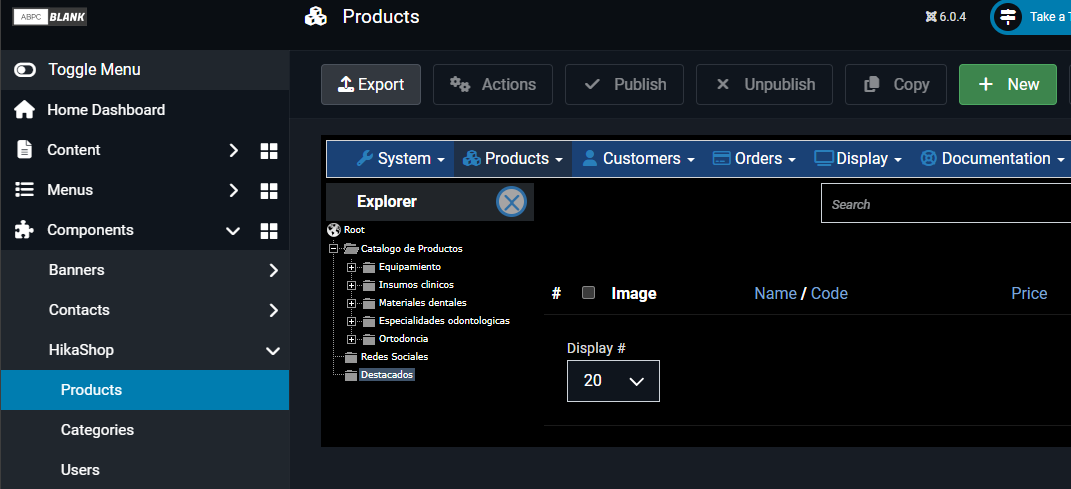Close the Explorer panel with X icon

coord(511,202)
